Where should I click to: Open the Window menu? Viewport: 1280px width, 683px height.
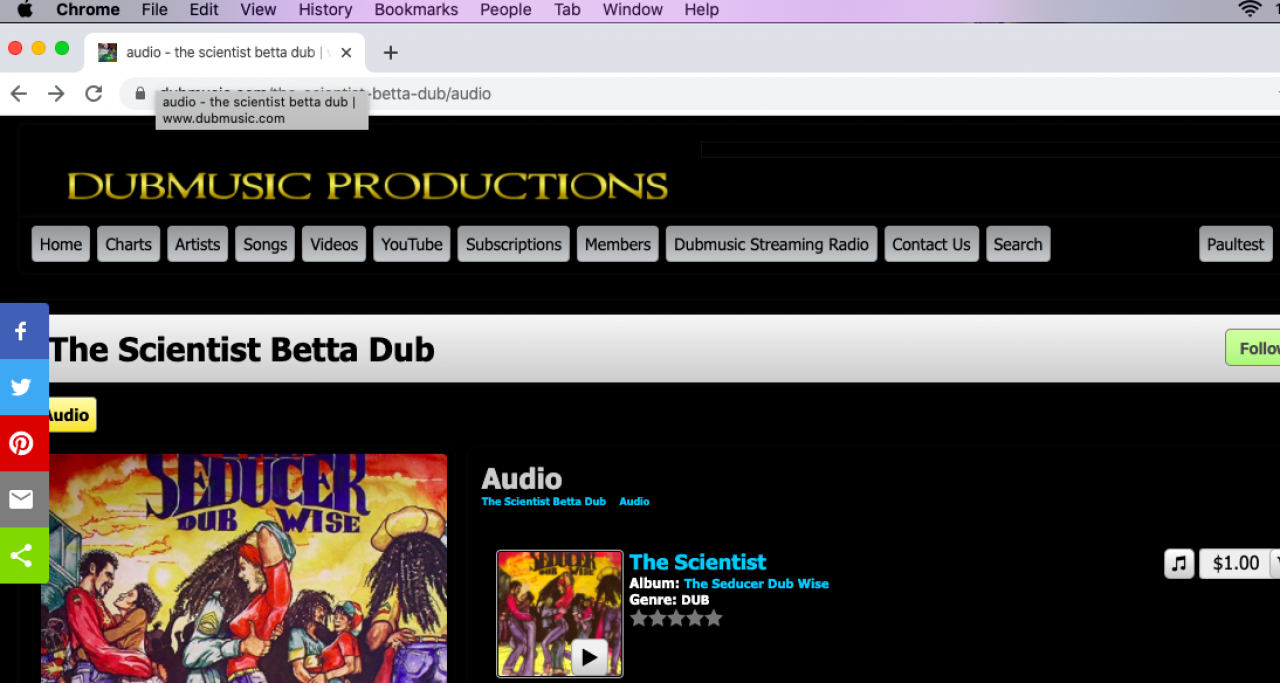pos(633,10)
